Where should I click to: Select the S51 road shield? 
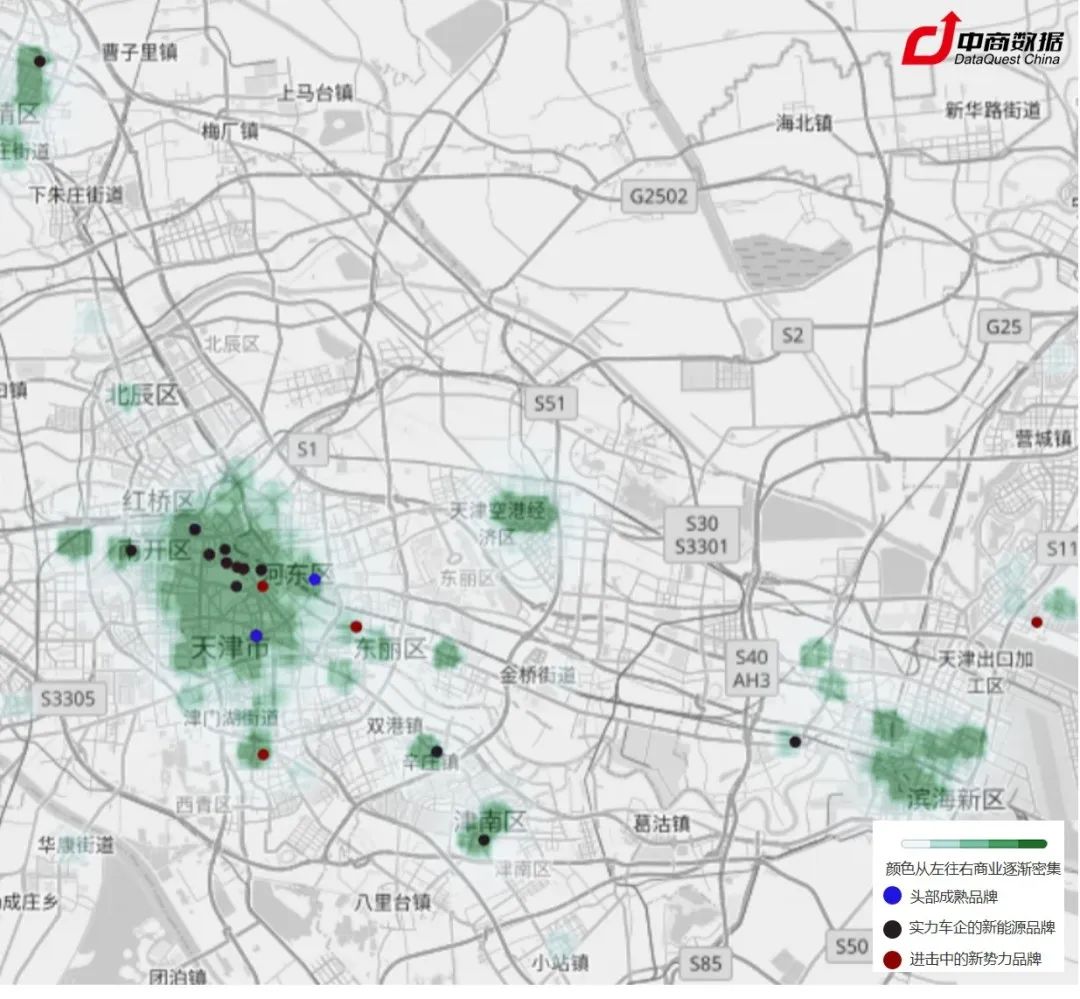pyautogui.click(x=549, y=404)
